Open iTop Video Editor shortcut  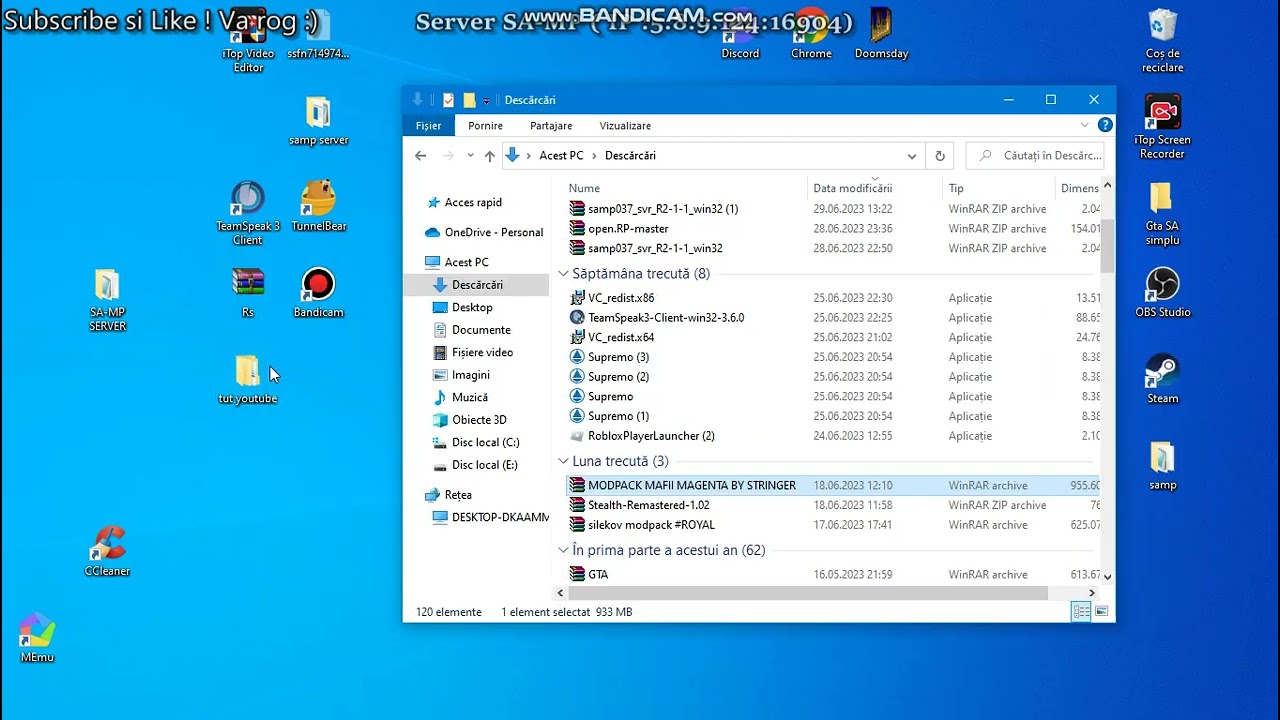pyautogui.click(x=248, y=40)
